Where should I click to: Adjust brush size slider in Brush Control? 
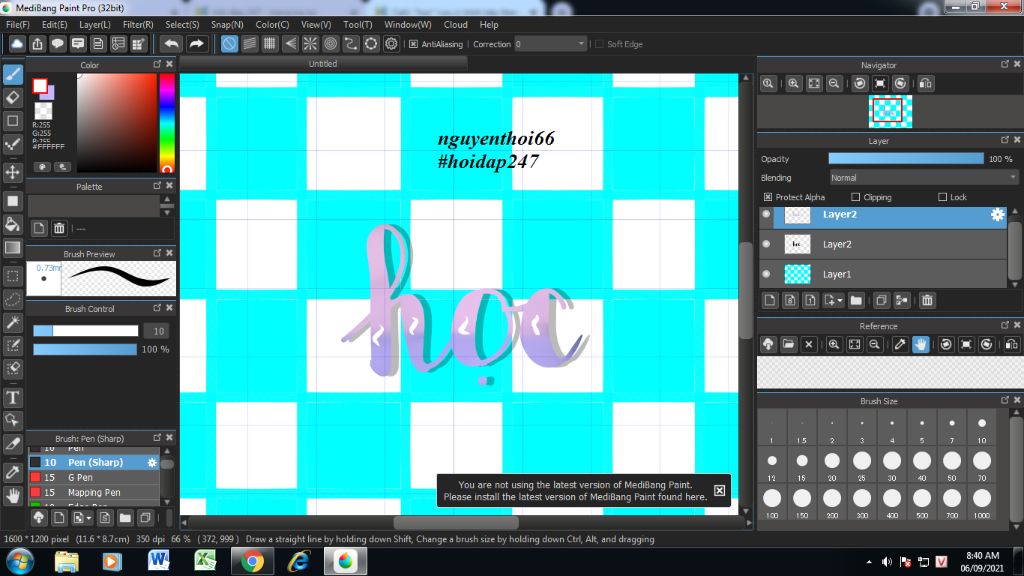coord(86,331)
